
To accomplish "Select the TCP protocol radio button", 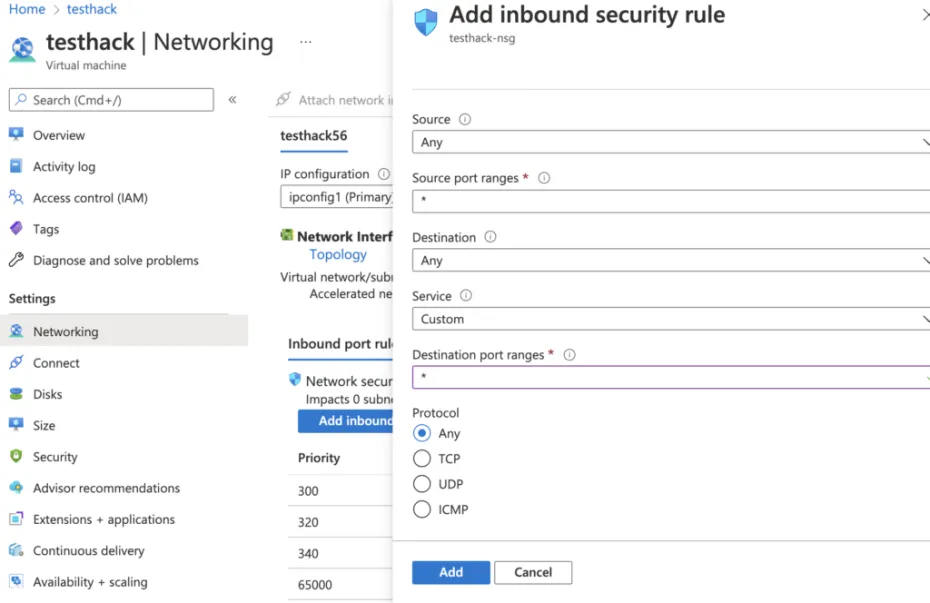I will (422, 458).
